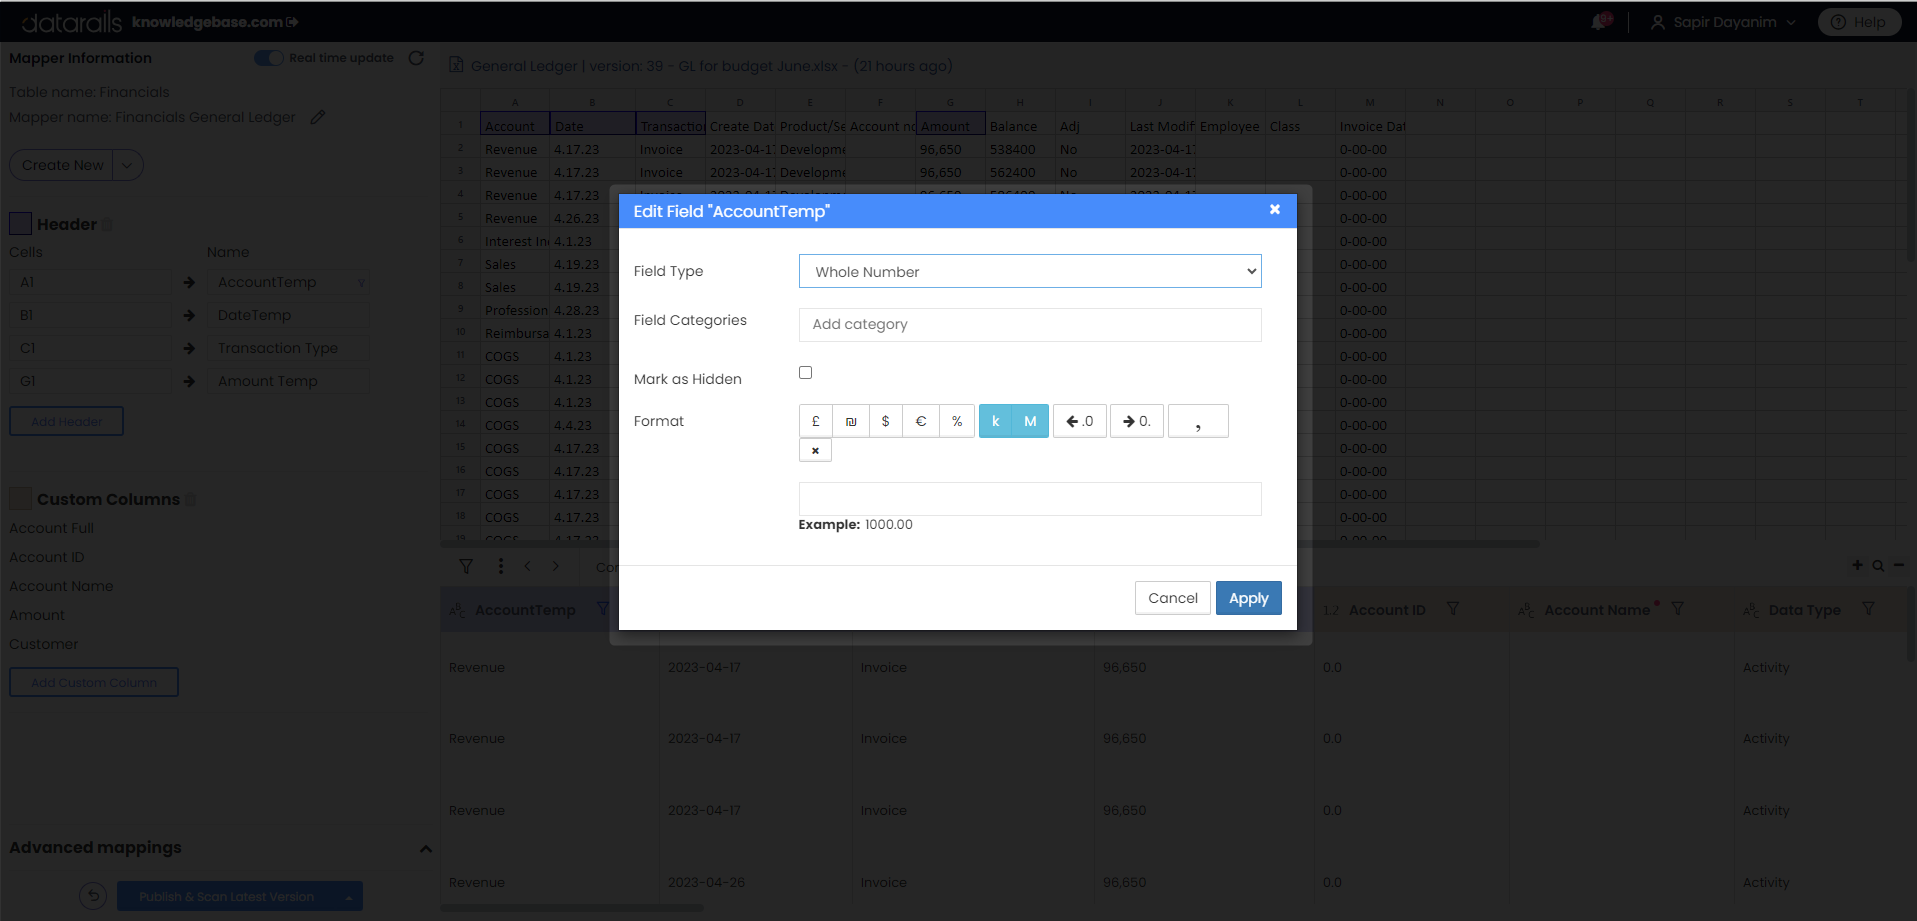Apply dollar currency format

pyautogui.click(x=885, y=421)
